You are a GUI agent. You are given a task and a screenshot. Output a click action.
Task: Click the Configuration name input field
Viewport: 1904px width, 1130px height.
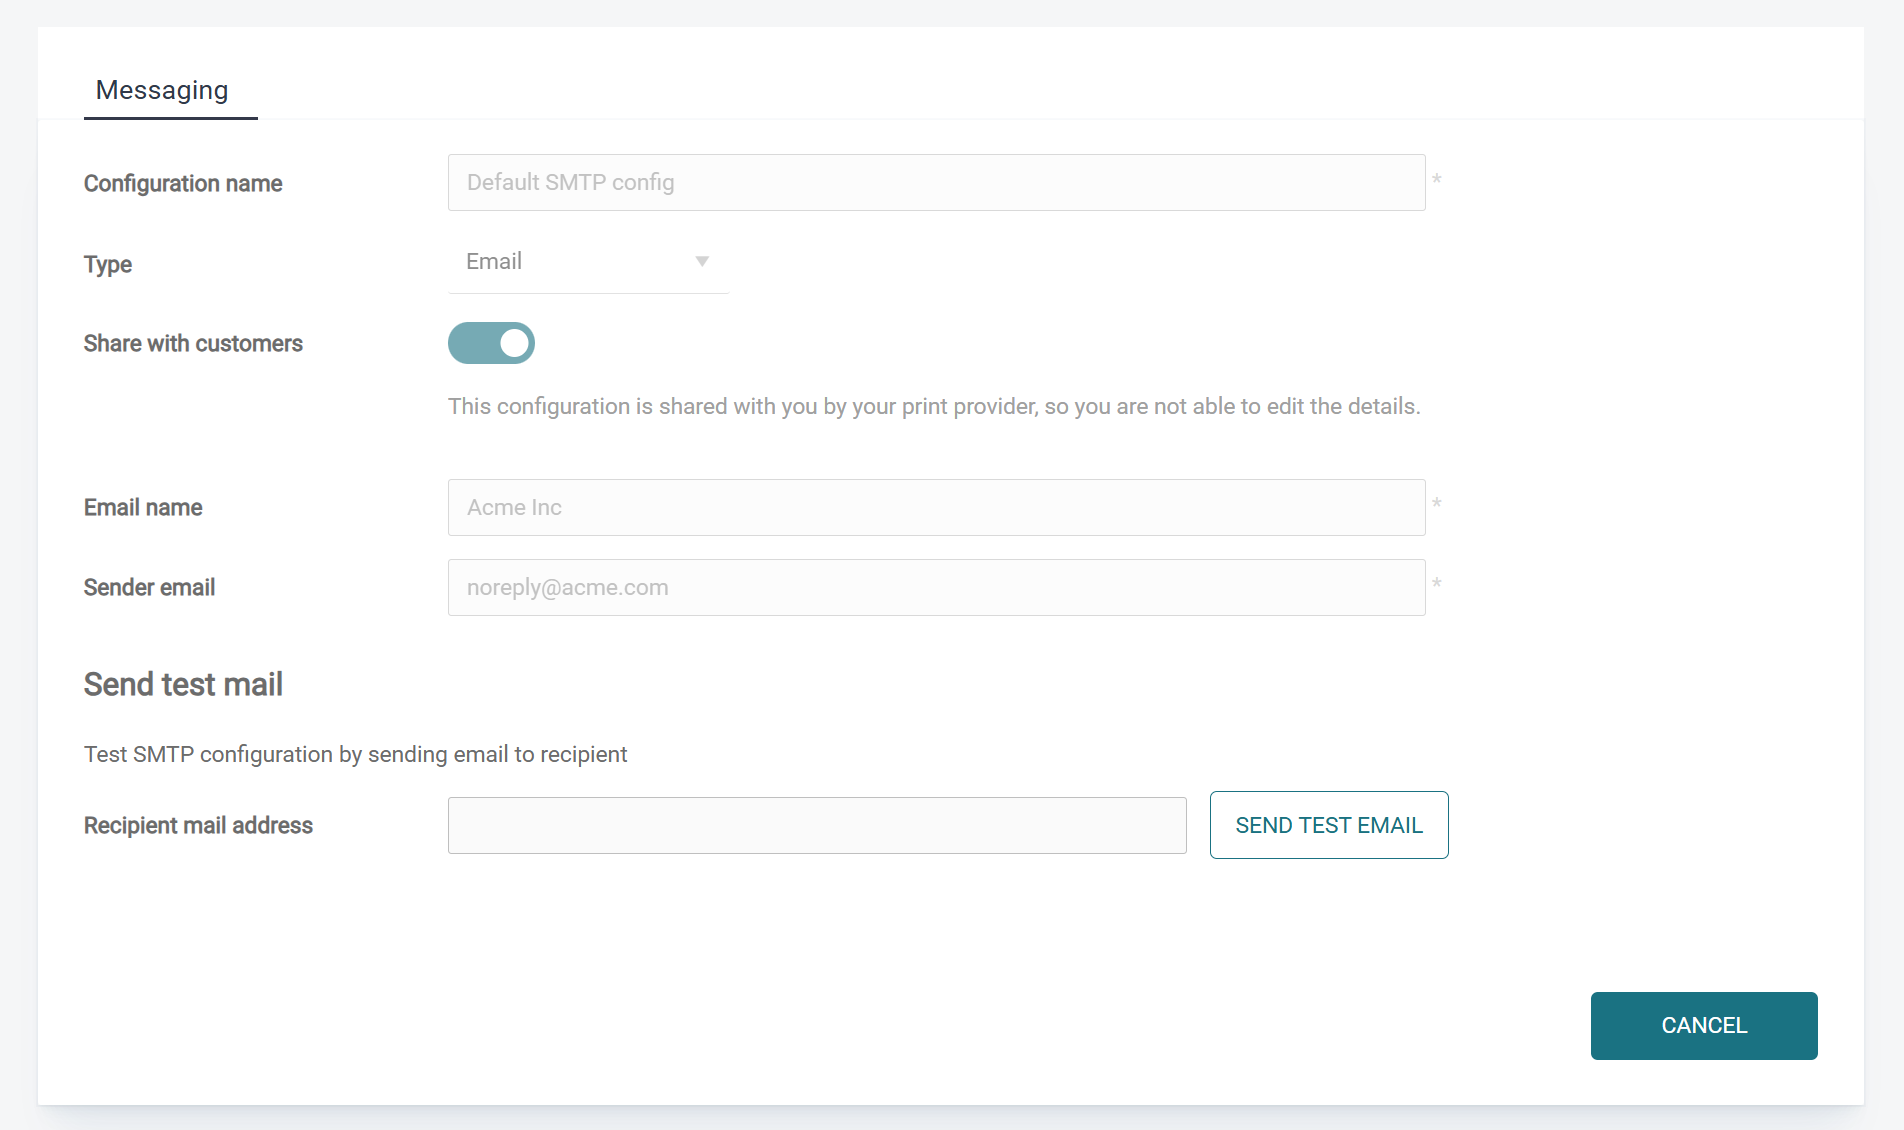pos(936,183)
